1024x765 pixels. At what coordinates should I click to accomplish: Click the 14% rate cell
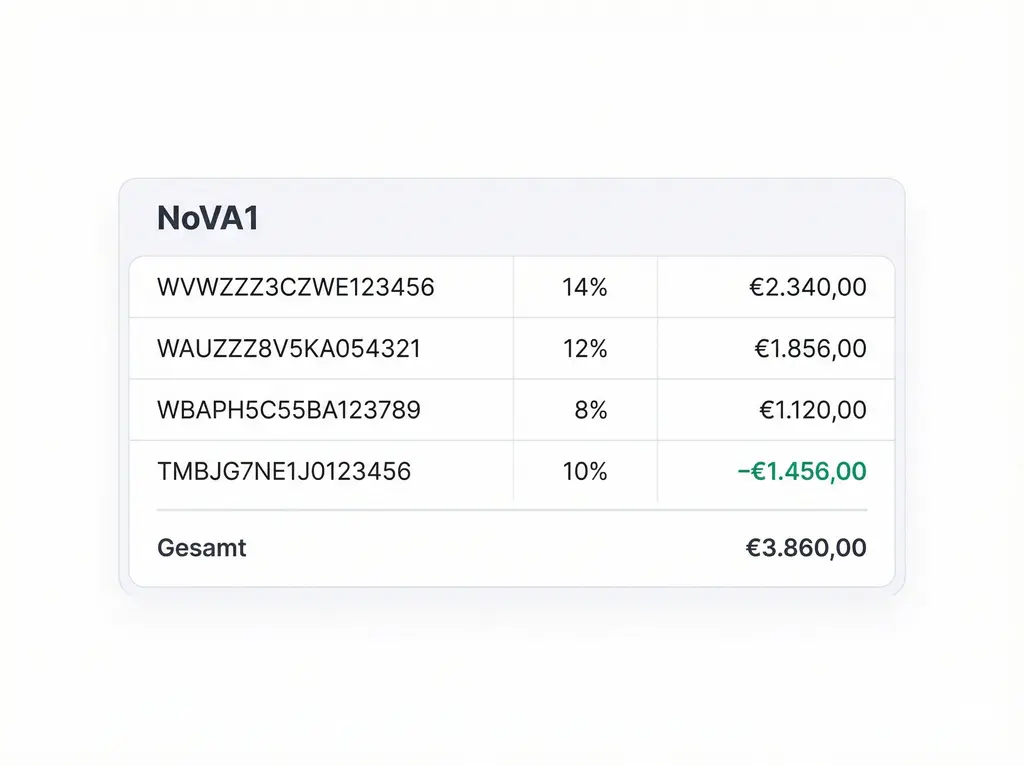coord(585,288)
